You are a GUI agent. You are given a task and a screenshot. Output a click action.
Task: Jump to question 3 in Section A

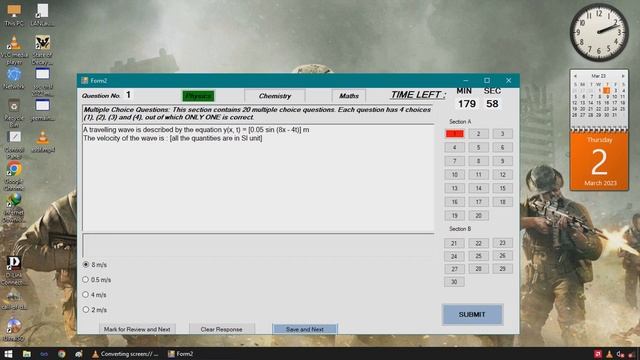502,134
